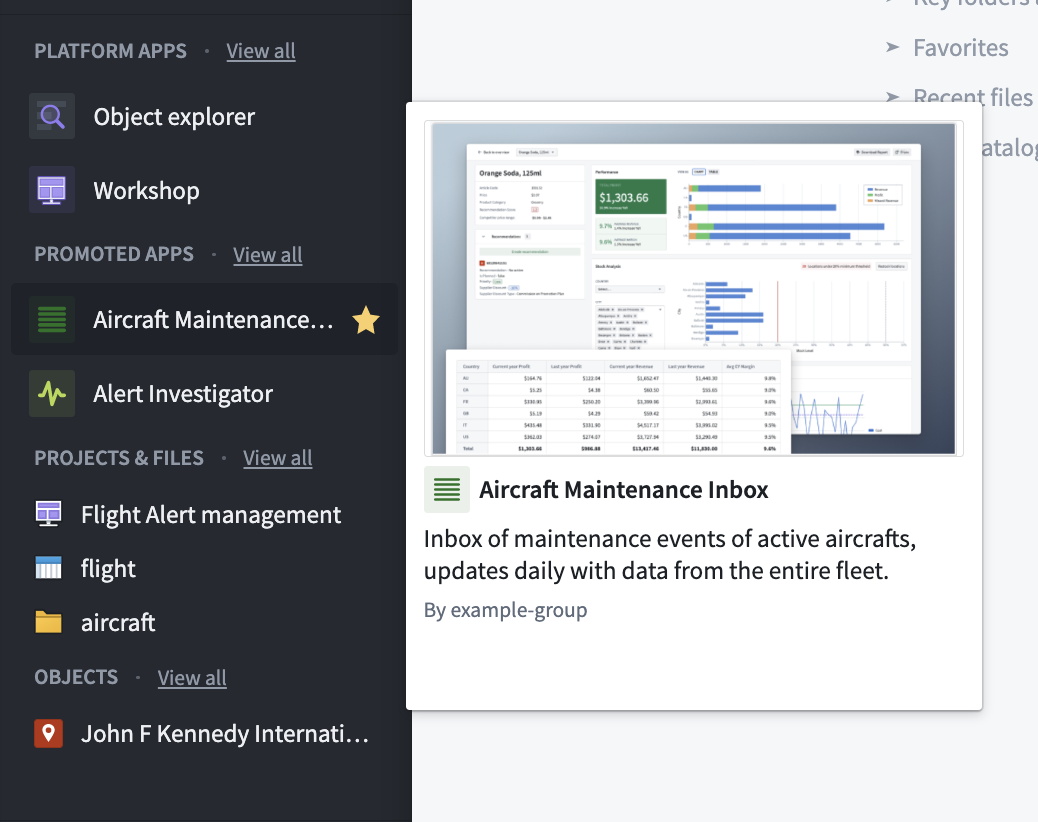
Task: Open the aircraft folder entry
Action: point(118,623)
